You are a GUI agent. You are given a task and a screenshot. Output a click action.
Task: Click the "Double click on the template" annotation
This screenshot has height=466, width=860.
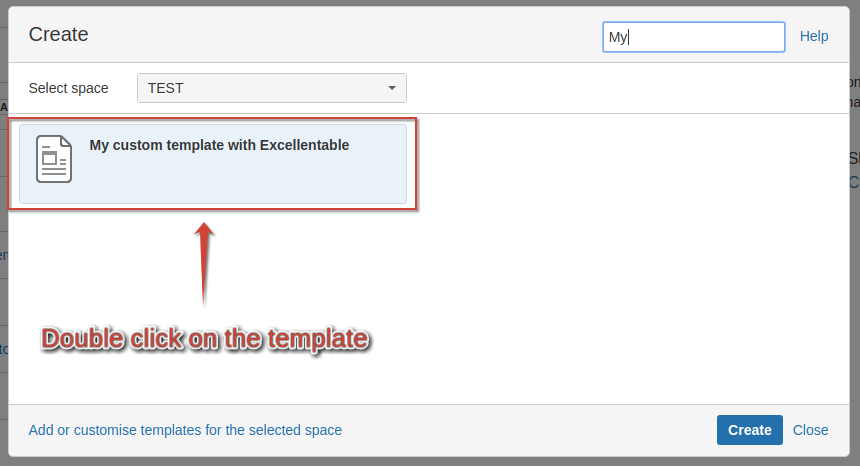pos(205,339)
